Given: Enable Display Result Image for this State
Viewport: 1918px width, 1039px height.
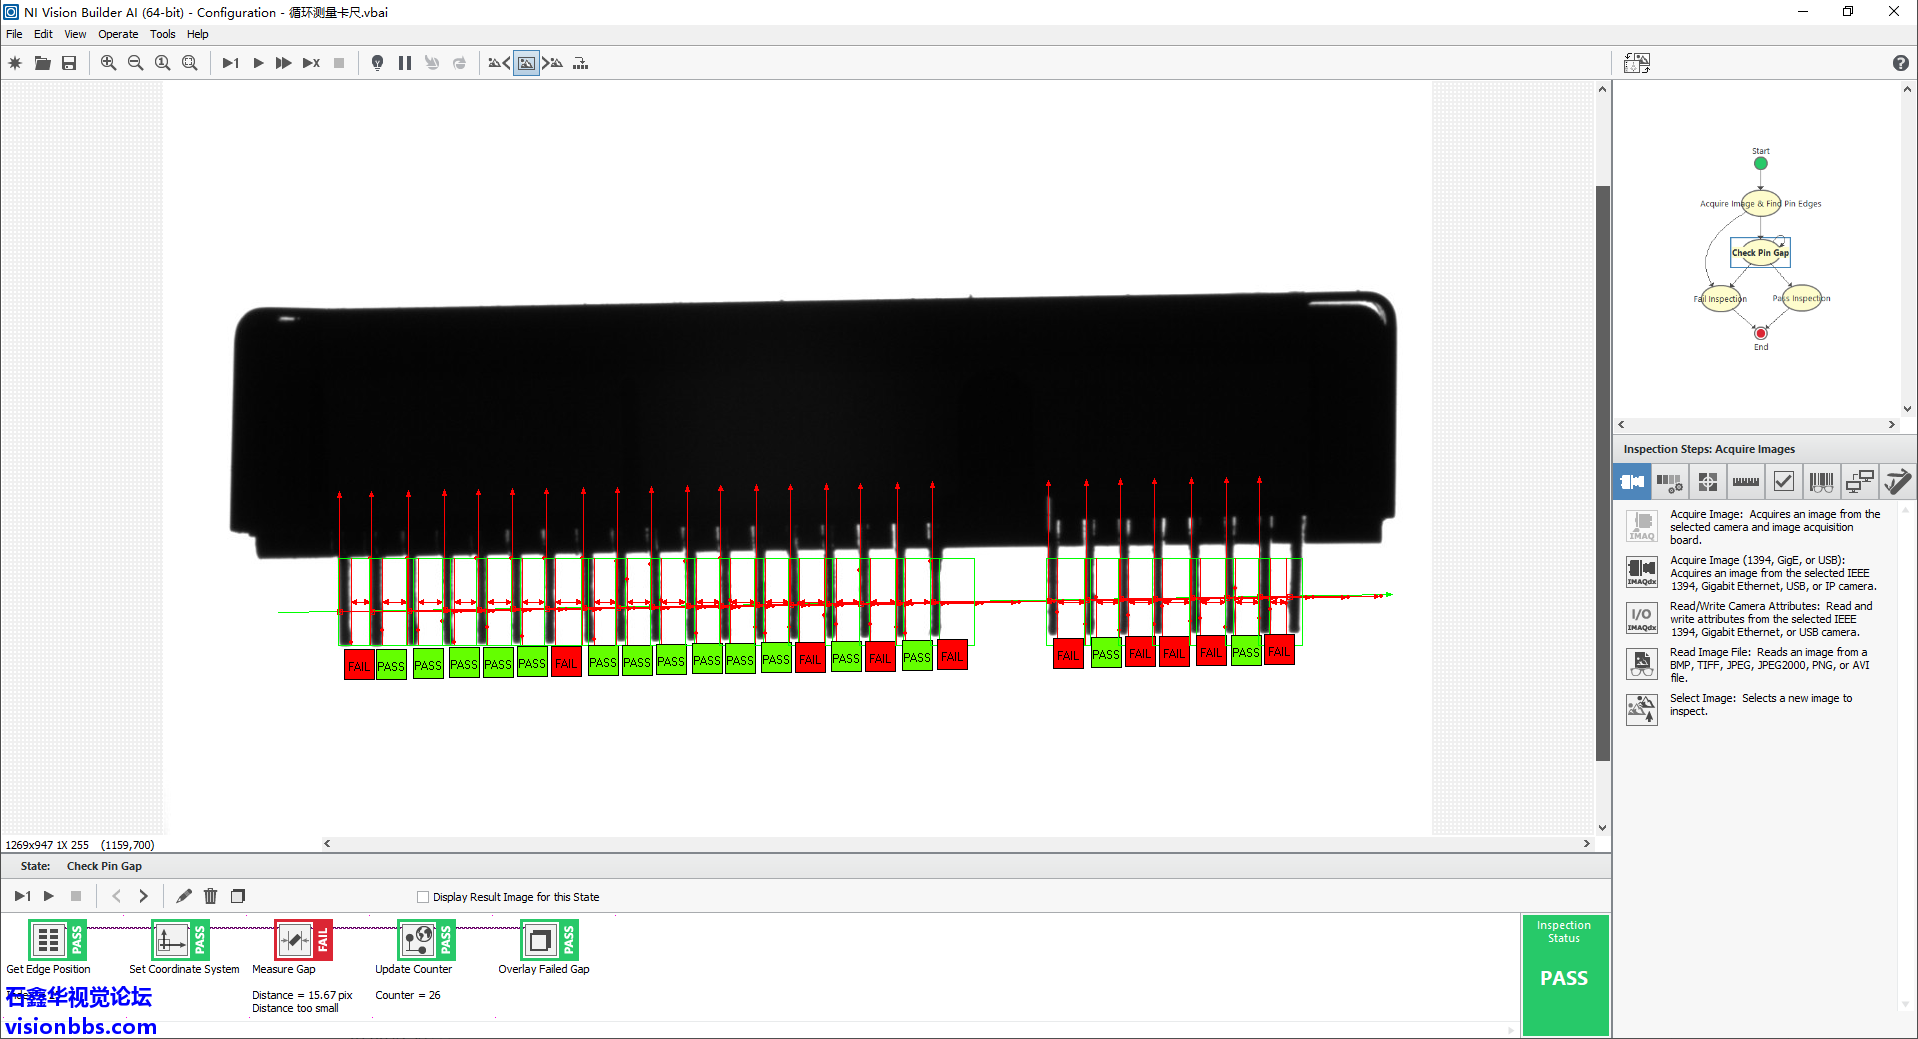Looking at the screenshot, I should coord(423,897).
